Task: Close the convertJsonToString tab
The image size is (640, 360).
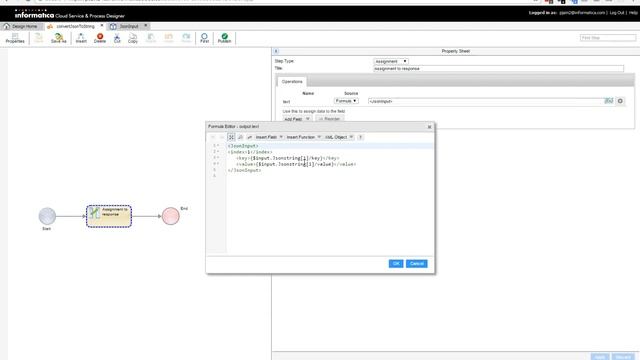Action: pos(102,26)
